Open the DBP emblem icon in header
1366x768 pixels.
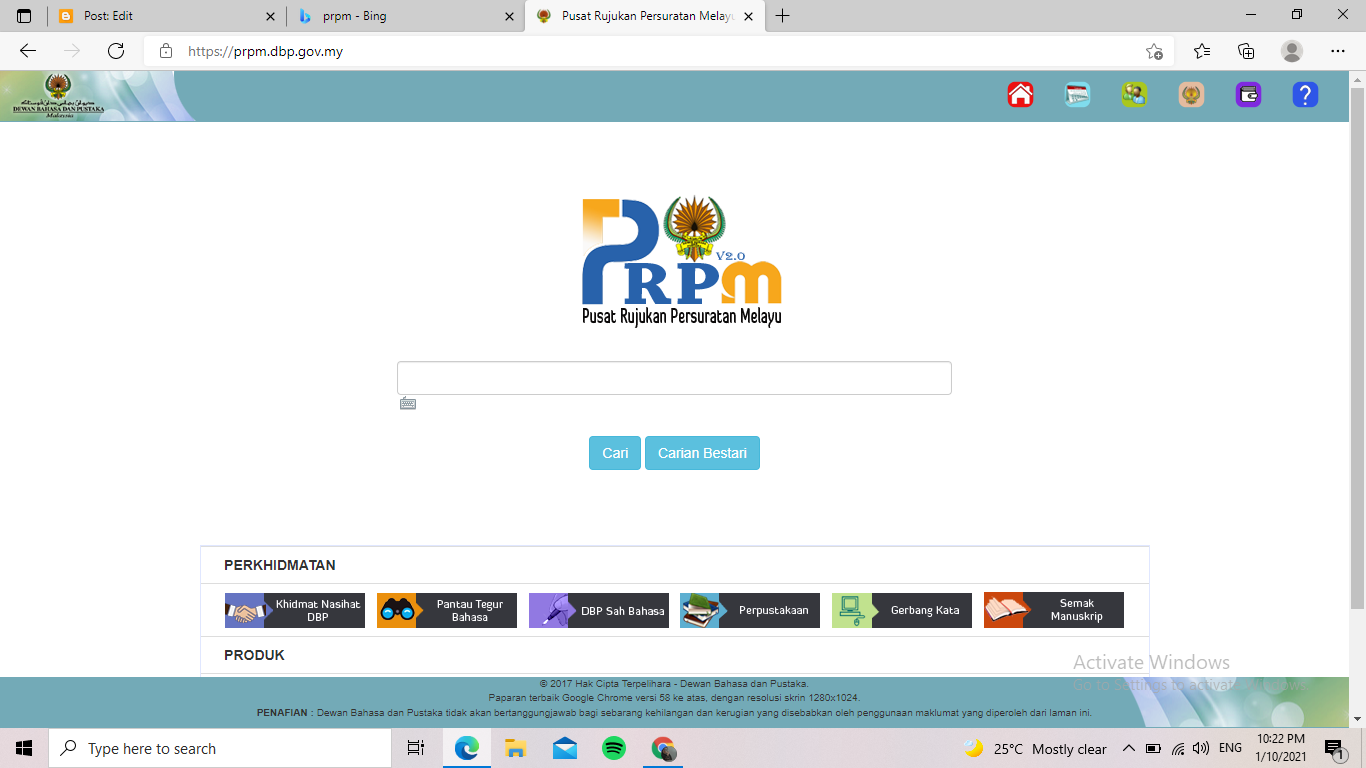click(1191, 95)
